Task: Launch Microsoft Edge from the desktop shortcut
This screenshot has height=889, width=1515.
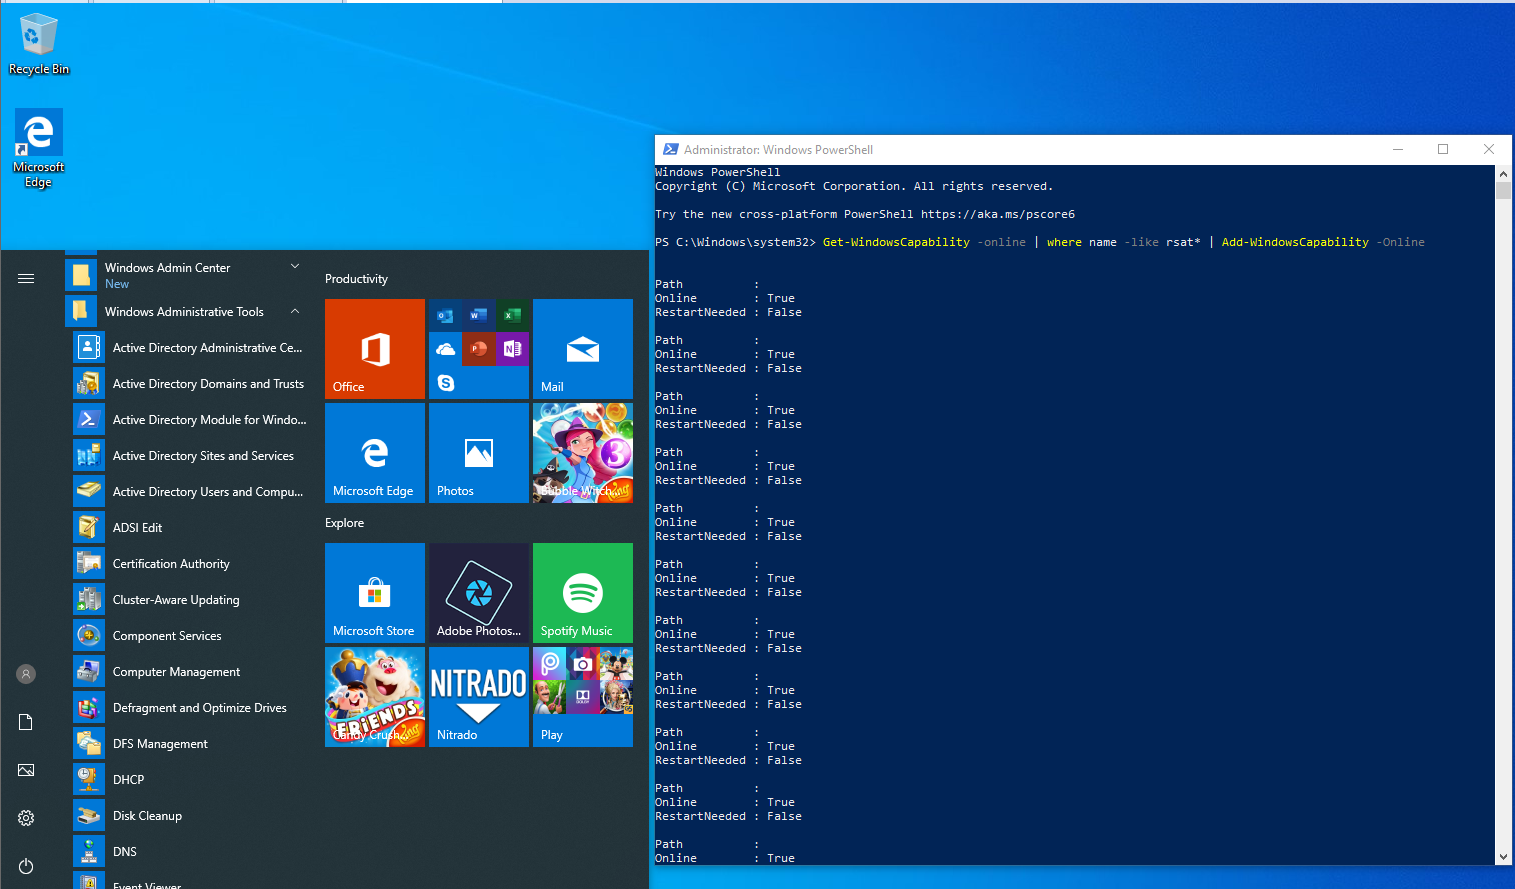Action: (38, 133)
